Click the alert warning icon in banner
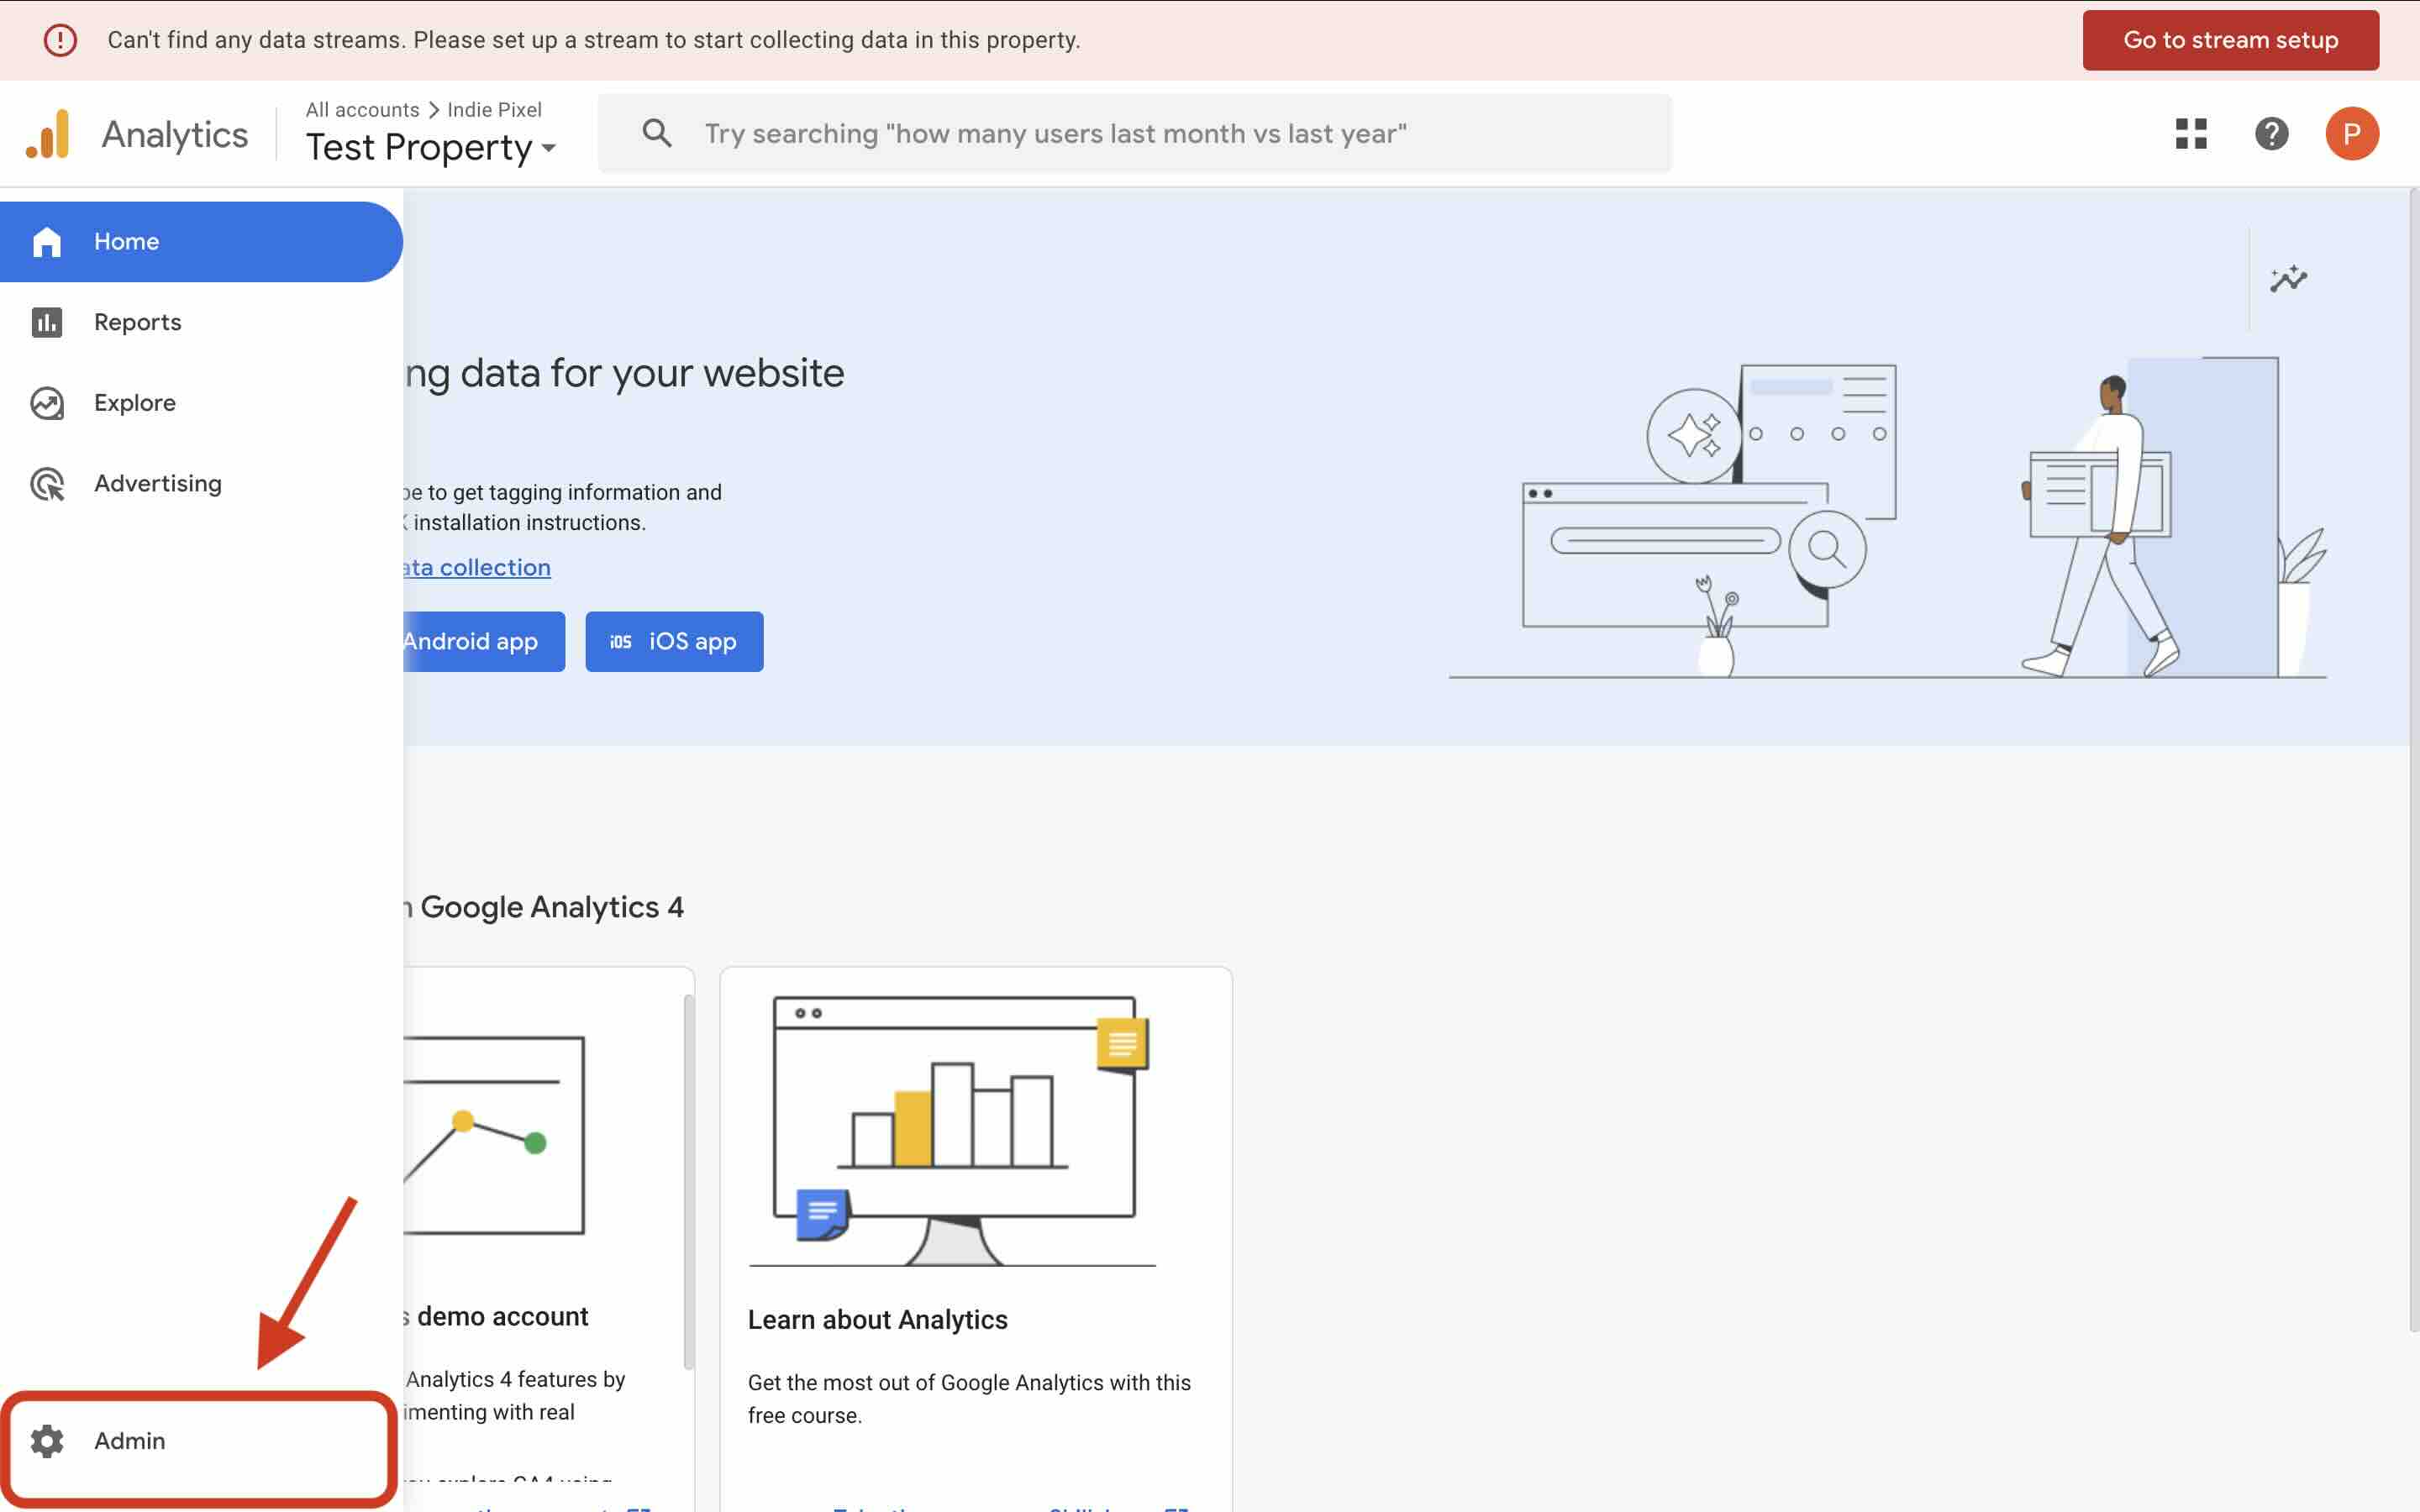This screenshot has height=1512, width=2420. pos(60,40)
